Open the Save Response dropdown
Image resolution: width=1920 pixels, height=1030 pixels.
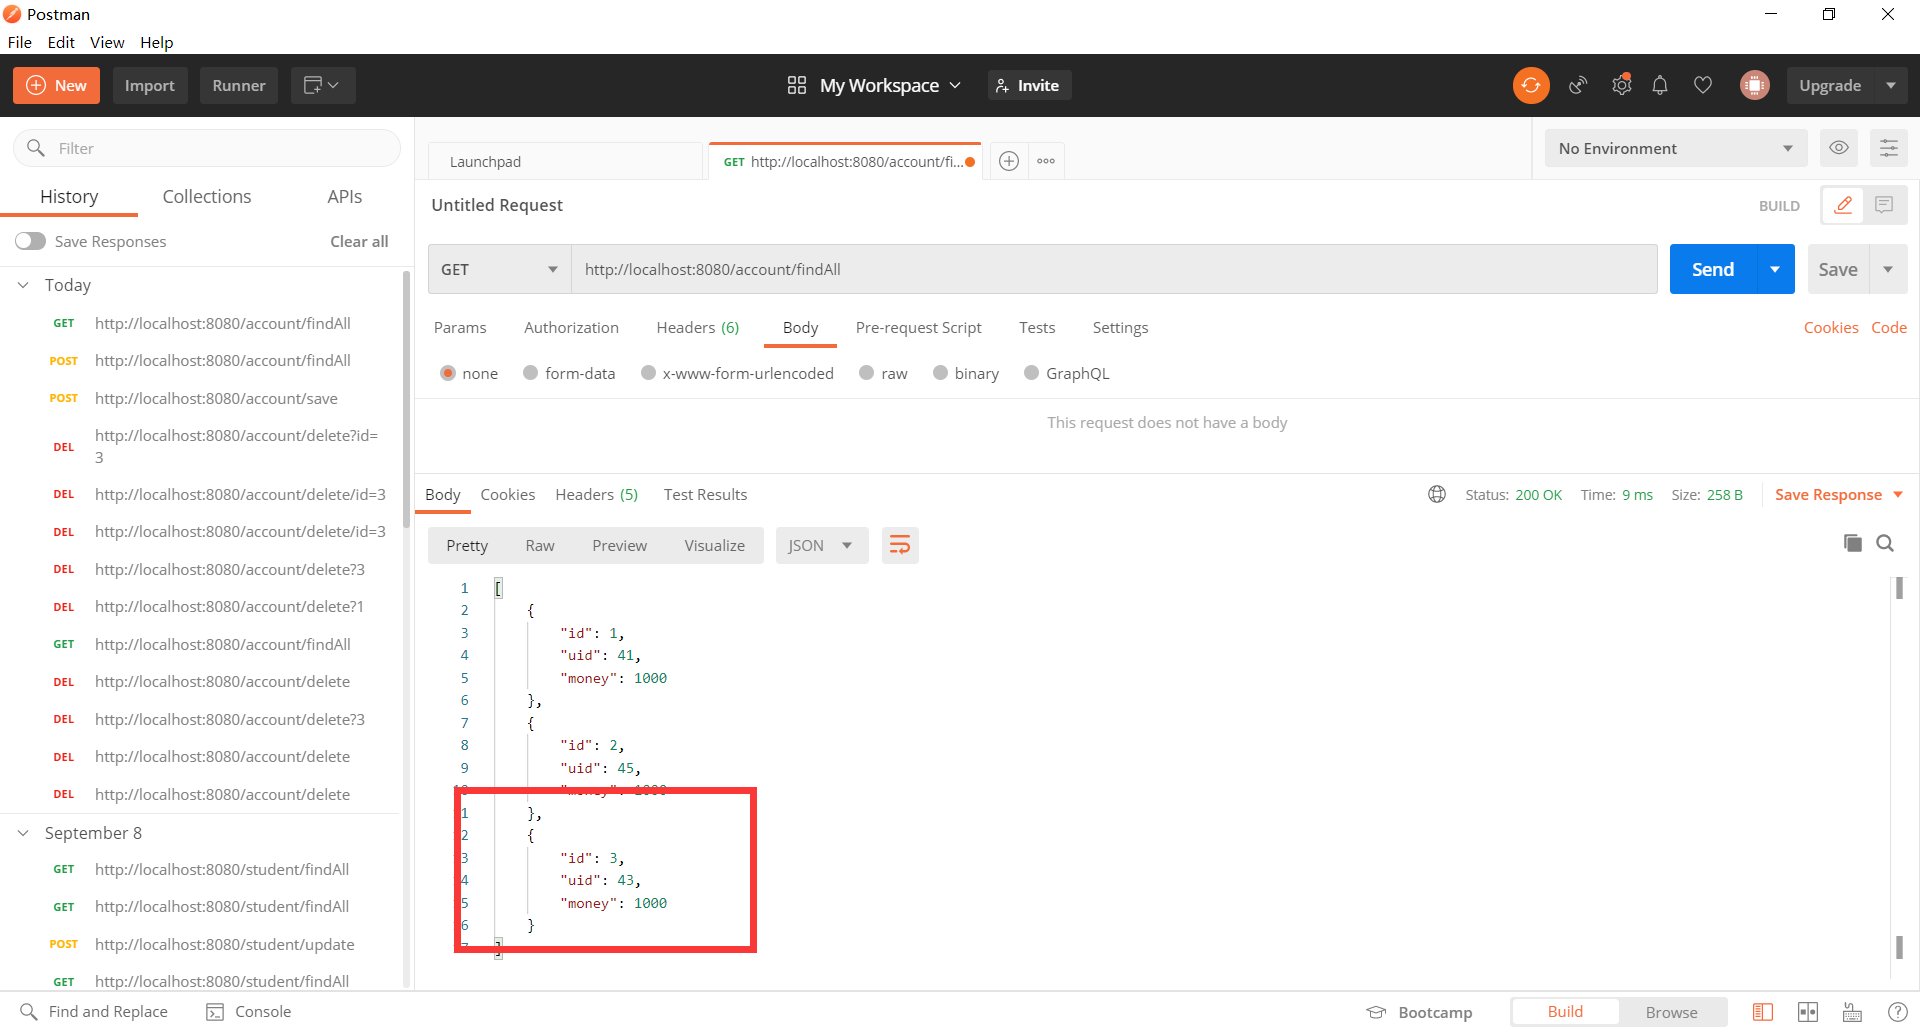pyautogui.click(x=1838, y=494)
